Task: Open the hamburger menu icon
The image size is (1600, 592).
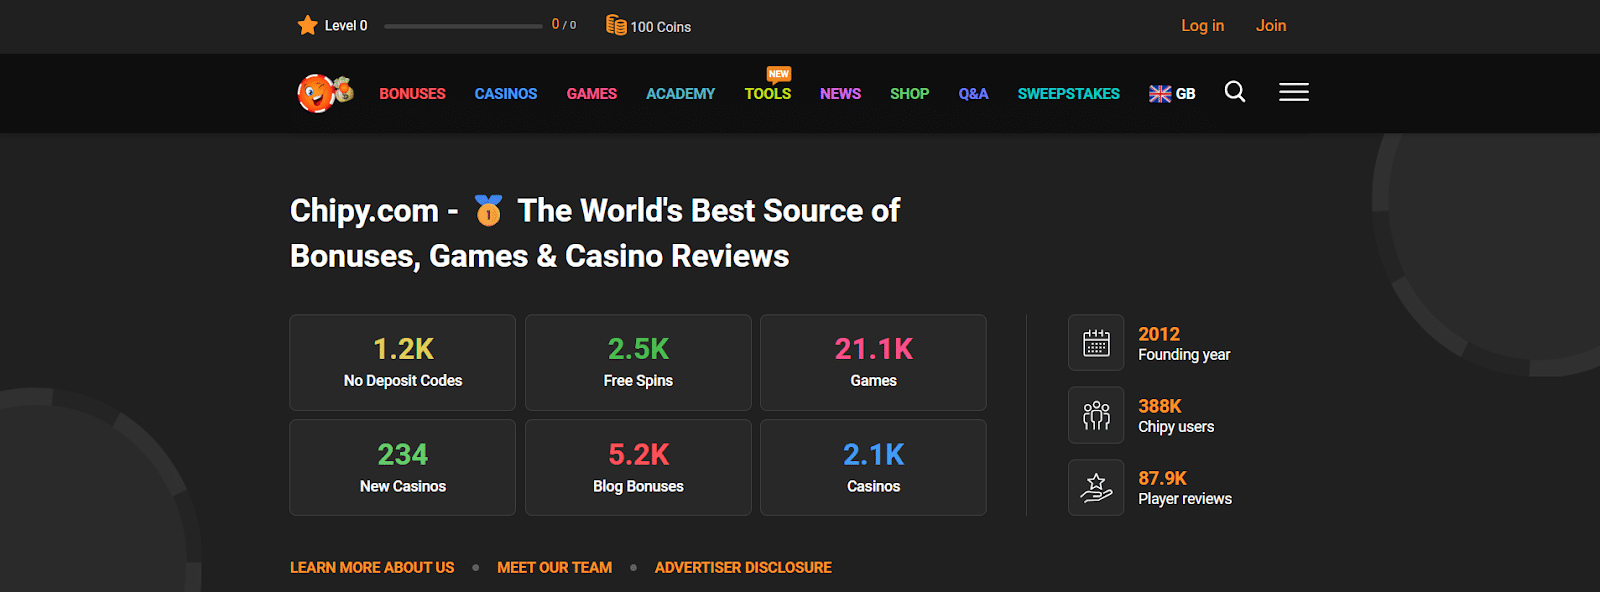Action: coord(1294,92)
